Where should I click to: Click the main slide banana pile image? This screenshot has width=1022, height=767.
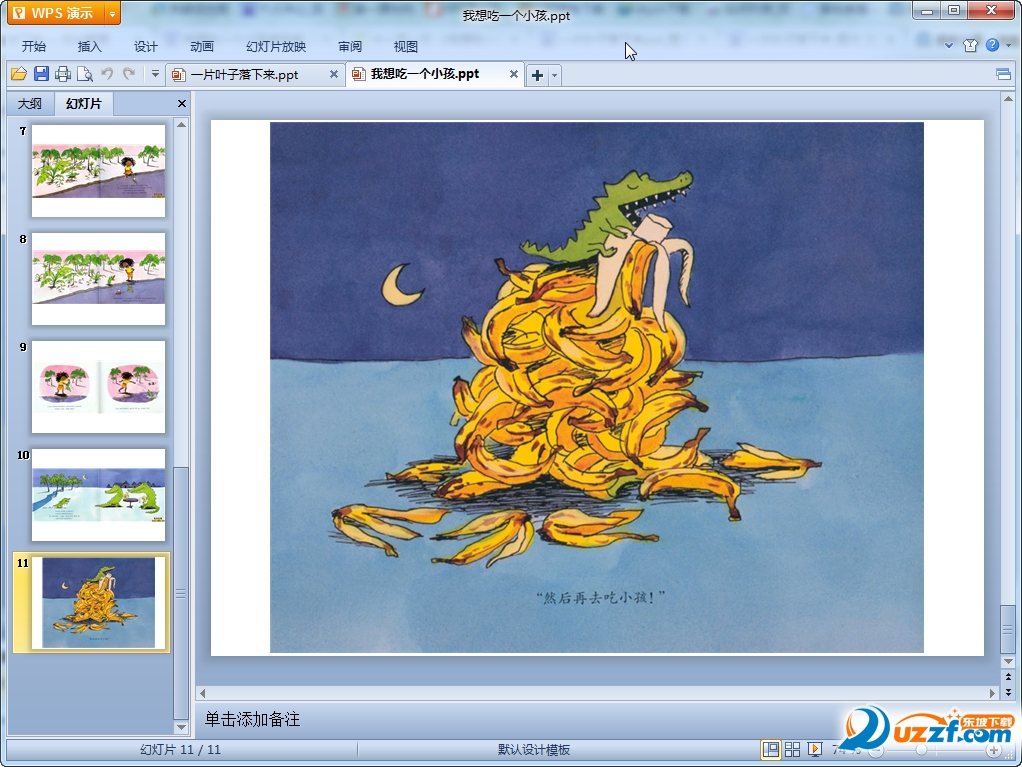click(596, 387)
